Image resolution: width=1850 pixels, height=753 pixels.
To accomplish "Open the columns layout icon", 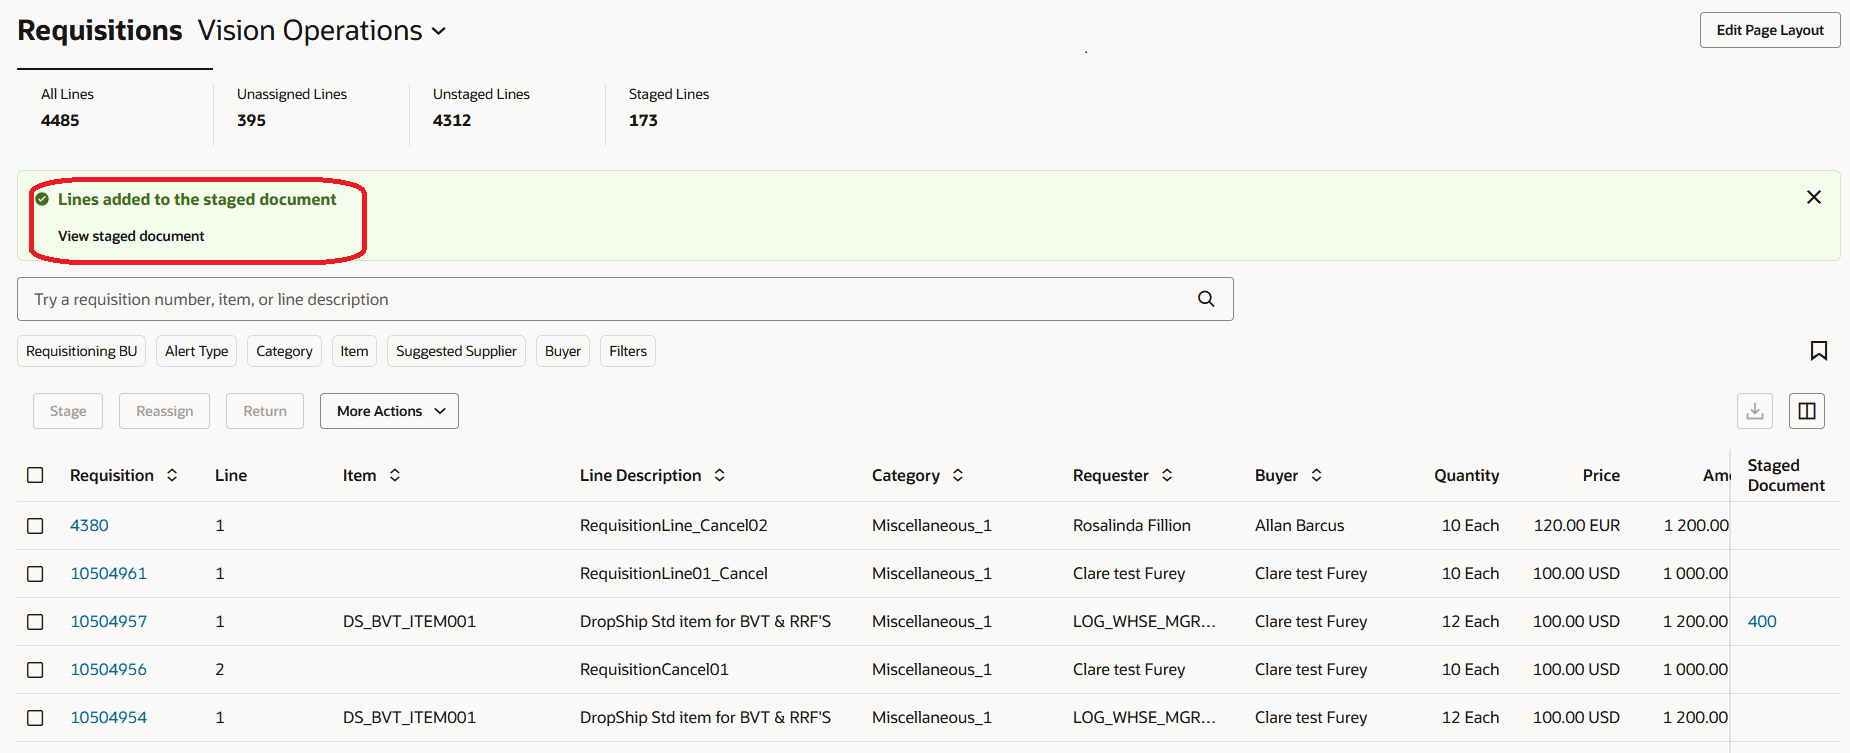I will 1807,411.
